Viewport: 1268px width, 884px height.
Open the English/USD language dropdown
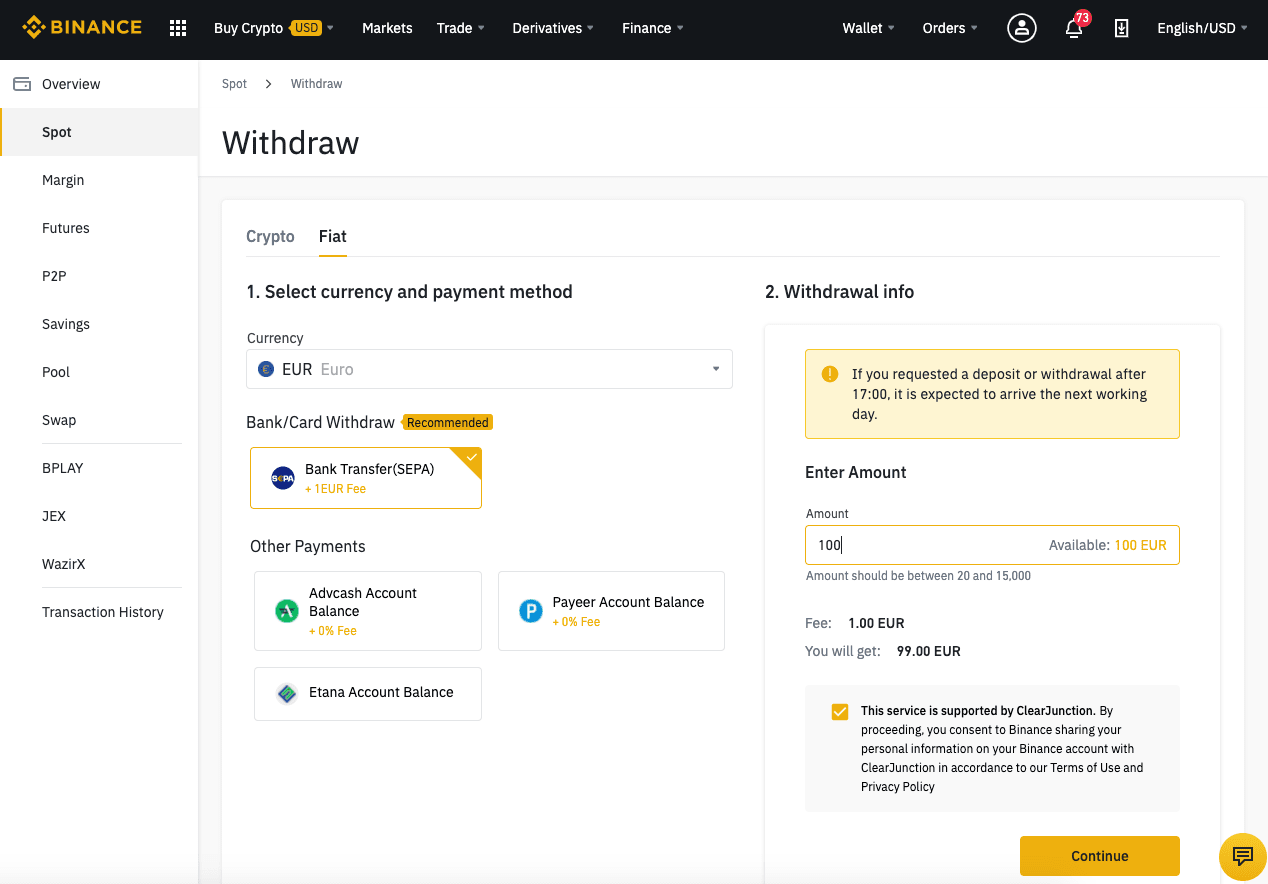[1203, 28]
